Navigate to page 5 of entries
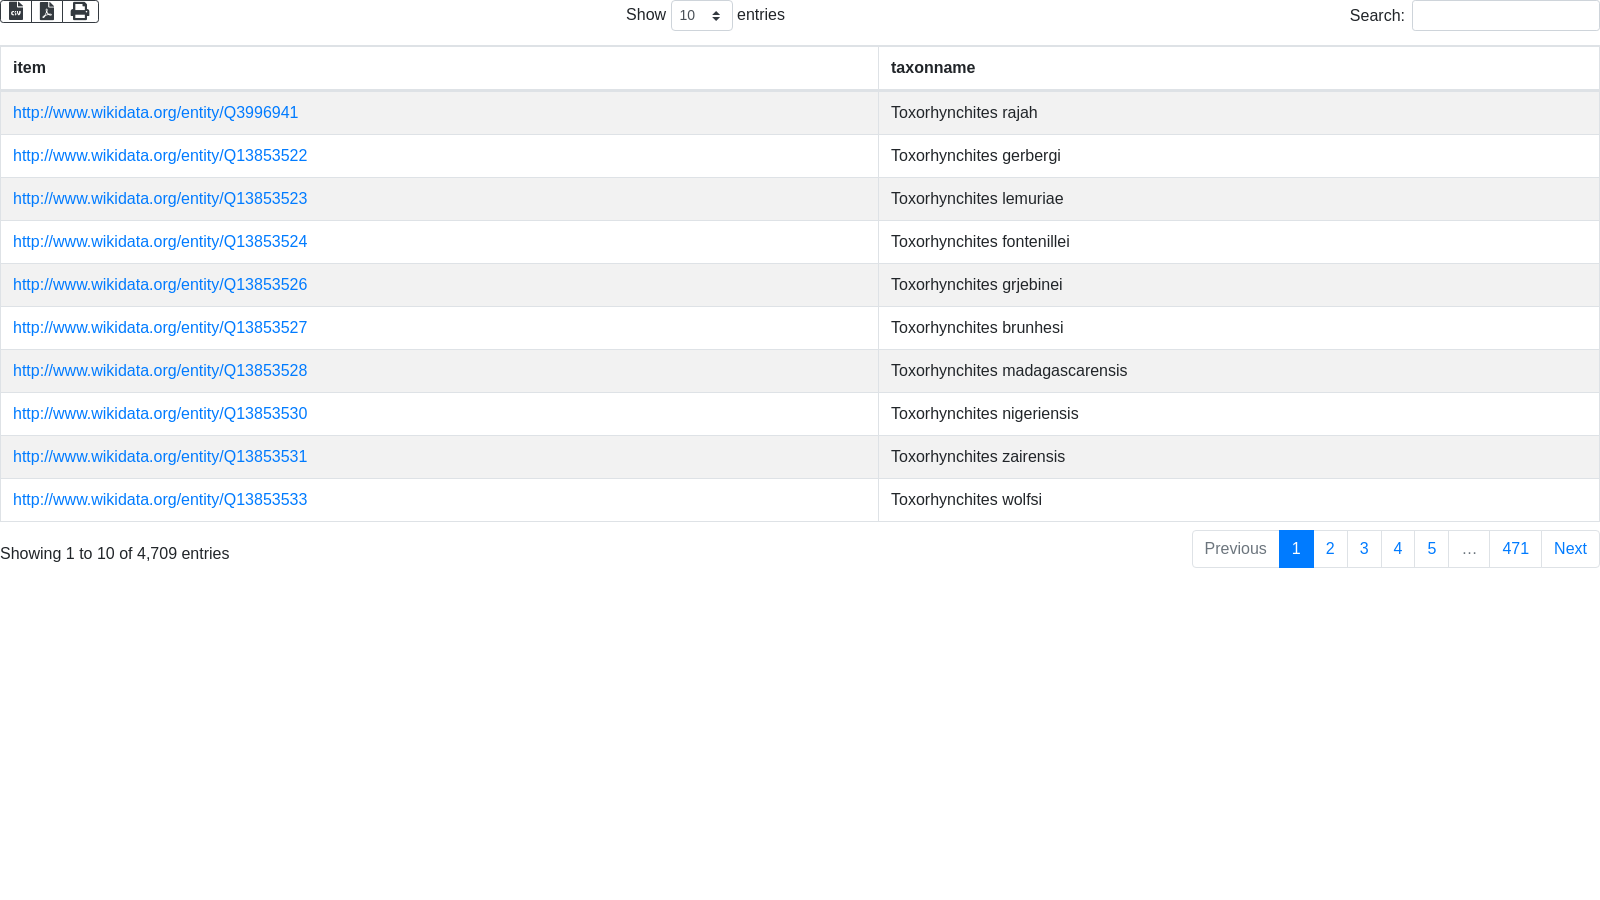 click(1431, 549)
